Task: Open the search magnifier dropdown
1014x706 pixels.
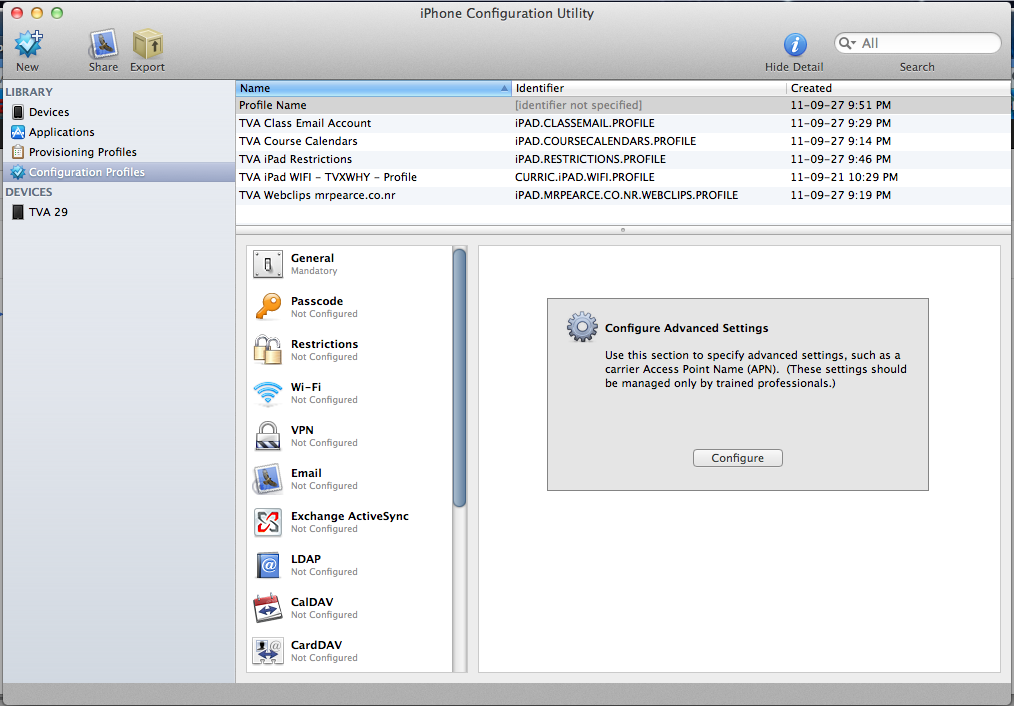Action: click(848, 43)
